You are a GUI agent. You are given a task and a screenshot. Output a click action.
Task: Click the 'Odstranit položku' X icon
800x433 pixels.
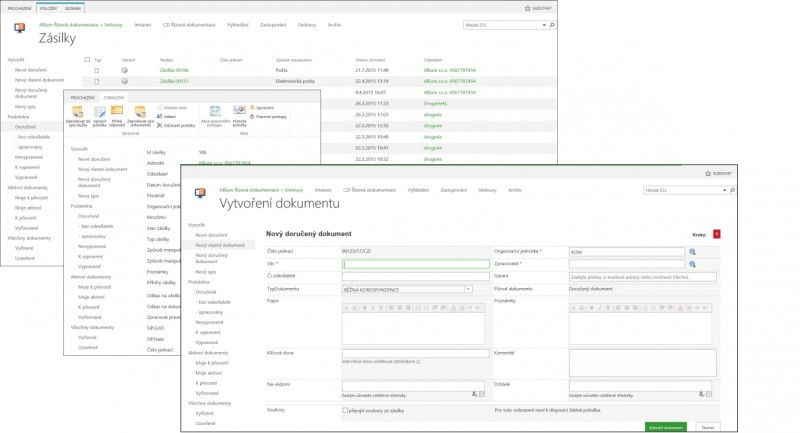pyautogui.click(x=158, y=126)
